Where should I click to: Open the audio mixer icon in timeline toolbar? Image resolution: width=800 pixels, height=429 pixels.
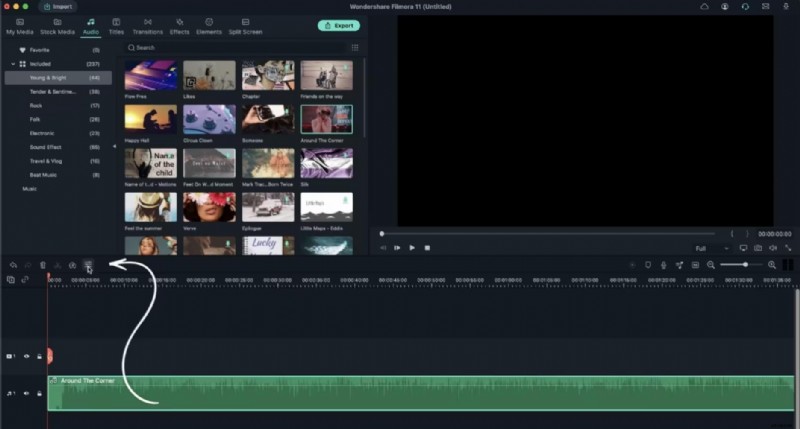pyautogui.click(x=679, y=265)
